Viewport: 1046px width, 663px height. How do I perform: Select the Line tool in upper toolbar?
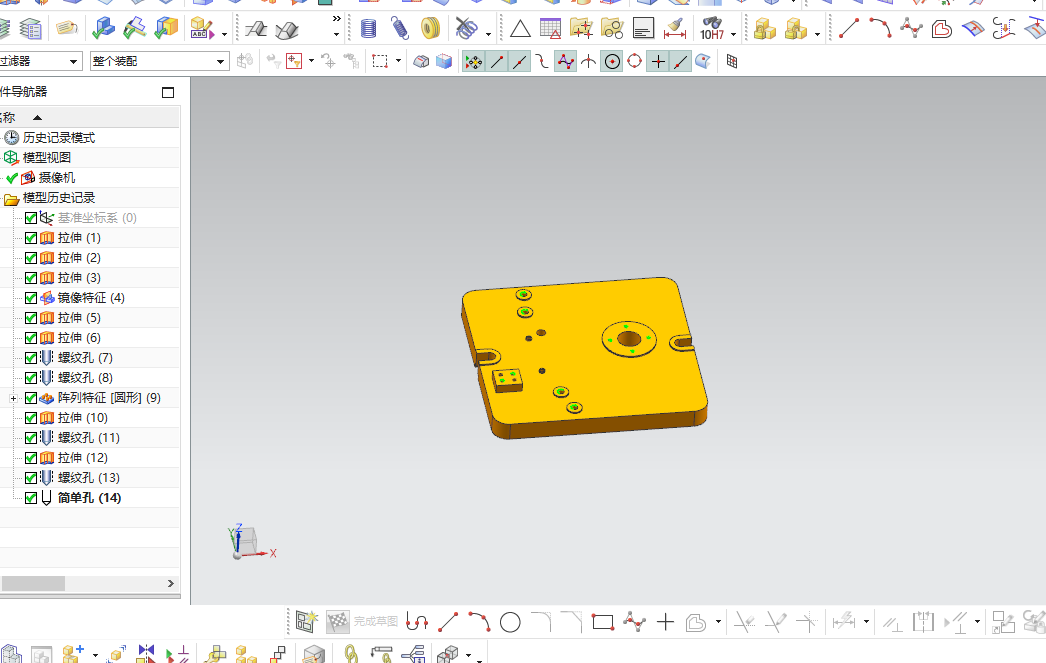tap(849, 29)
